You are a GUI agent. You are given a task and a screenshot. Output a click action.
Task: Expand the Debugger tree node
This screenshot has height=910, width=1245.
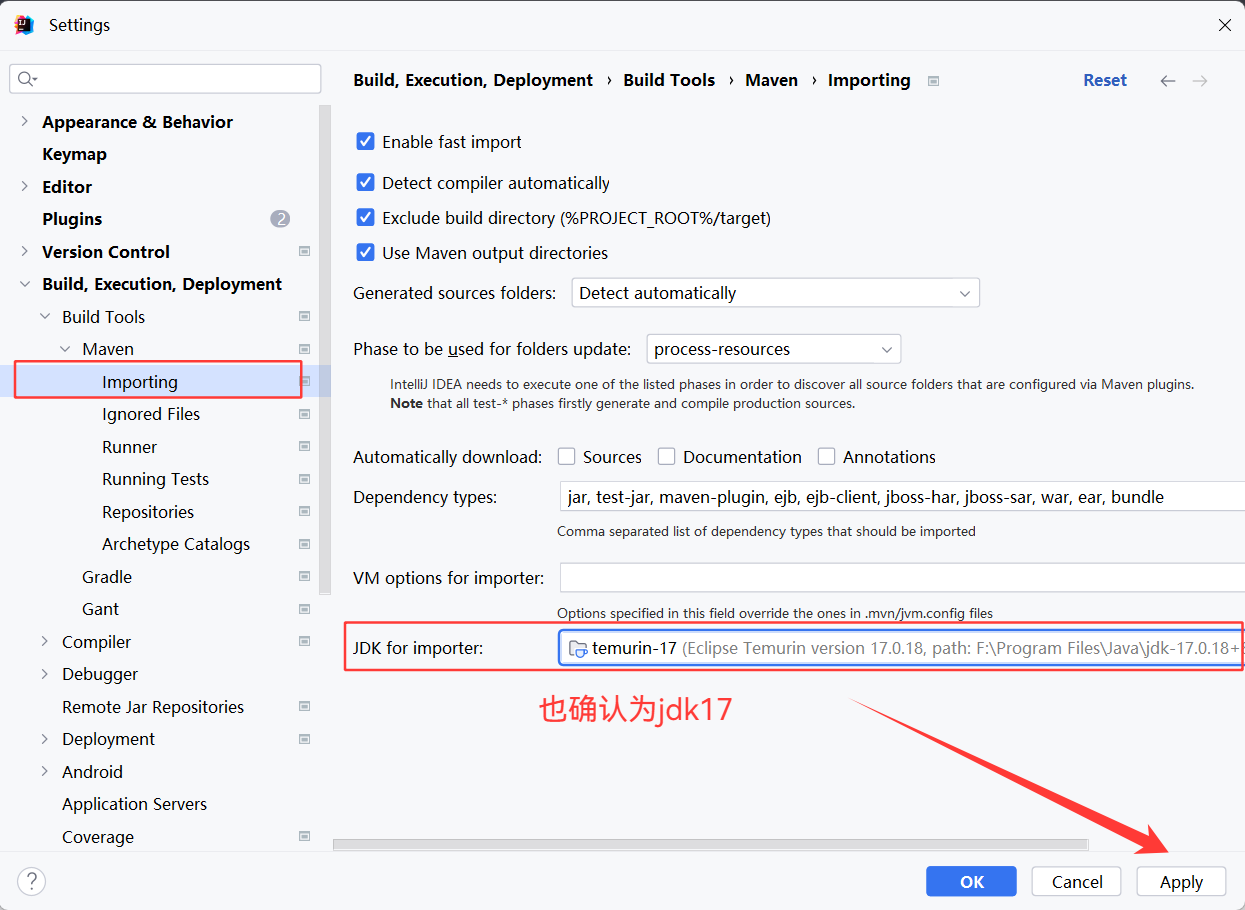pos(45,674)
